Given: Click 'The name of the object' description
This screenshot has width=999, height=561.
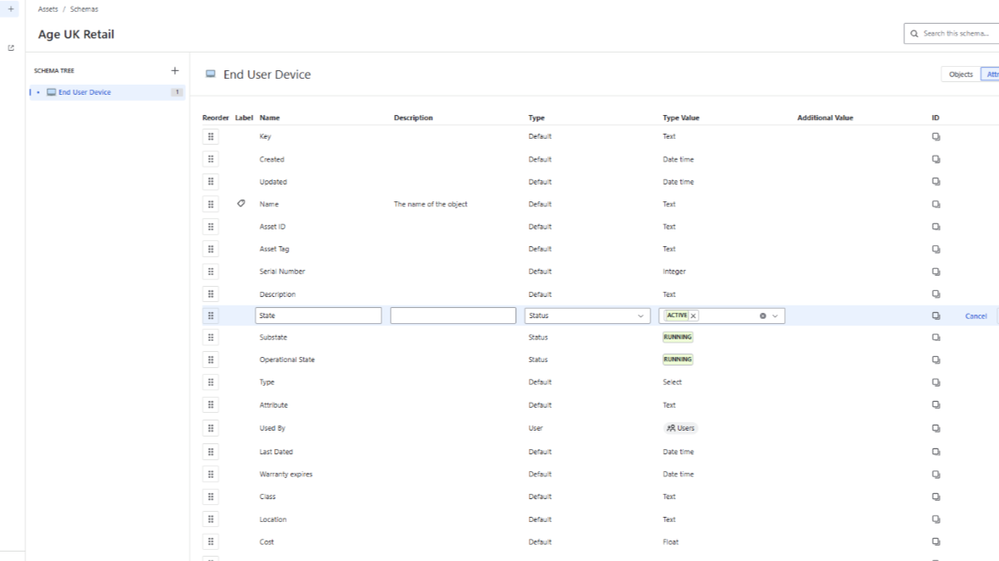Looking at the screenshot, I should (431, 204).
